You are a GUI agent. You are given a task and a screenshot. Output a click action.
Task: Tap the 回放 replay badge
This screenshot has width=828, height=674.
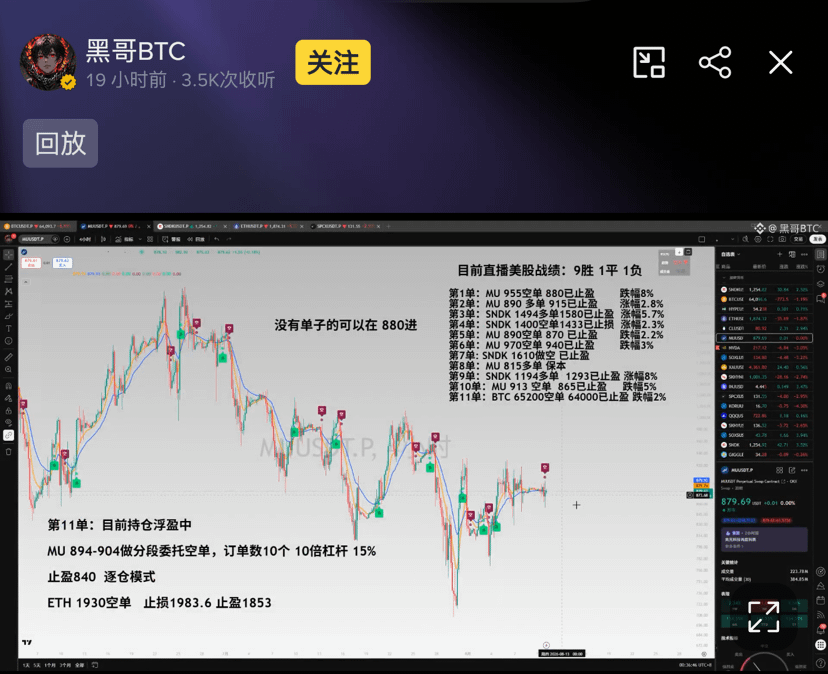coord(60,143)
